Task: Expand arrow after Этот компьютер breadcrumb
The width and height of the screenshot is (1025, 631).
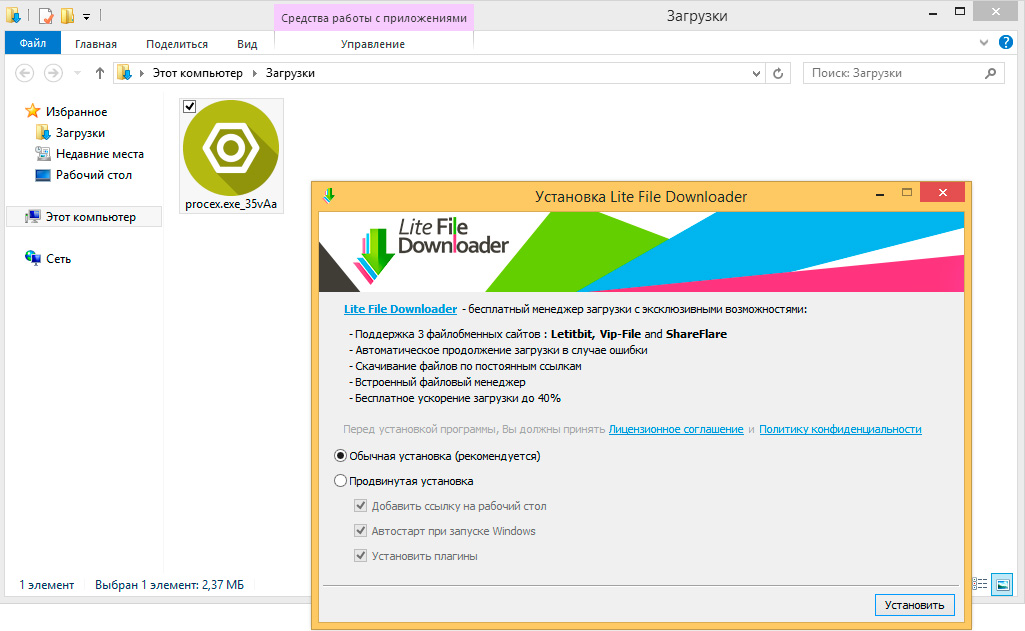Action: click(x=255, y=73)
